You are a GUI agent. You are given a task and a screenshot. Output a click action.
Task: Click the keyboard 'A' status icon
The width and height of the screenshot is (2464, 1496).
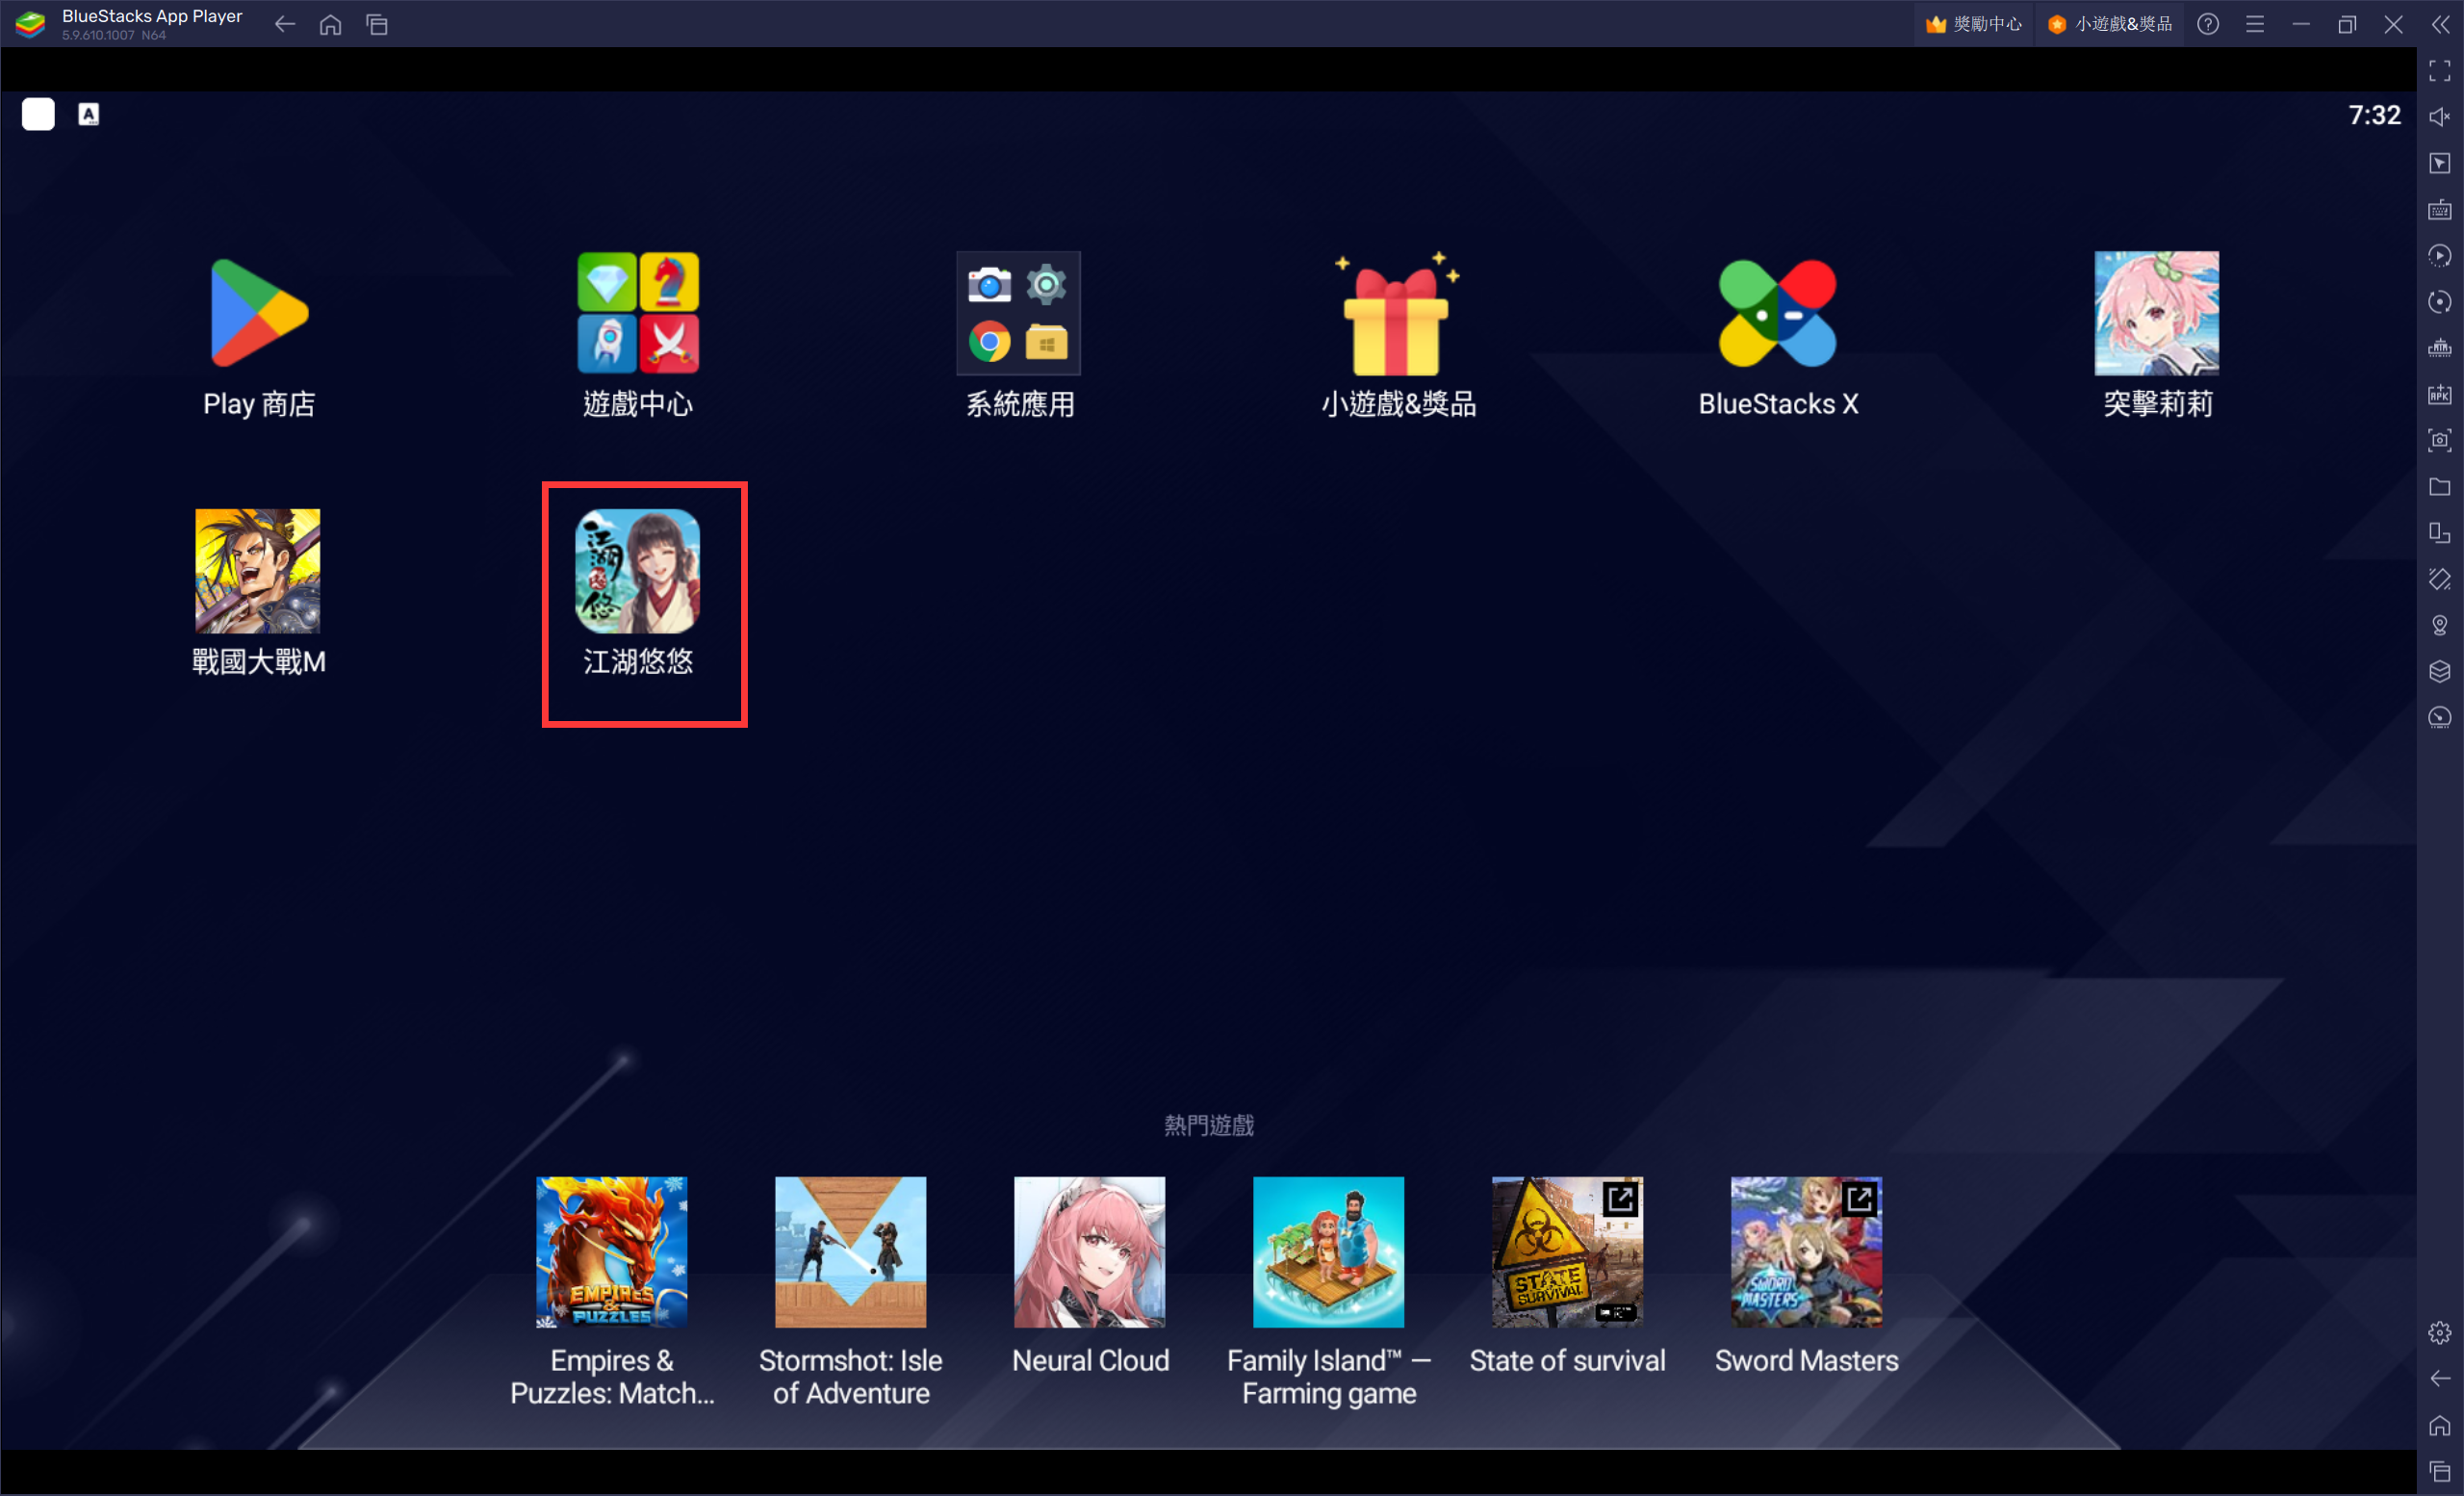pos(89,115)
